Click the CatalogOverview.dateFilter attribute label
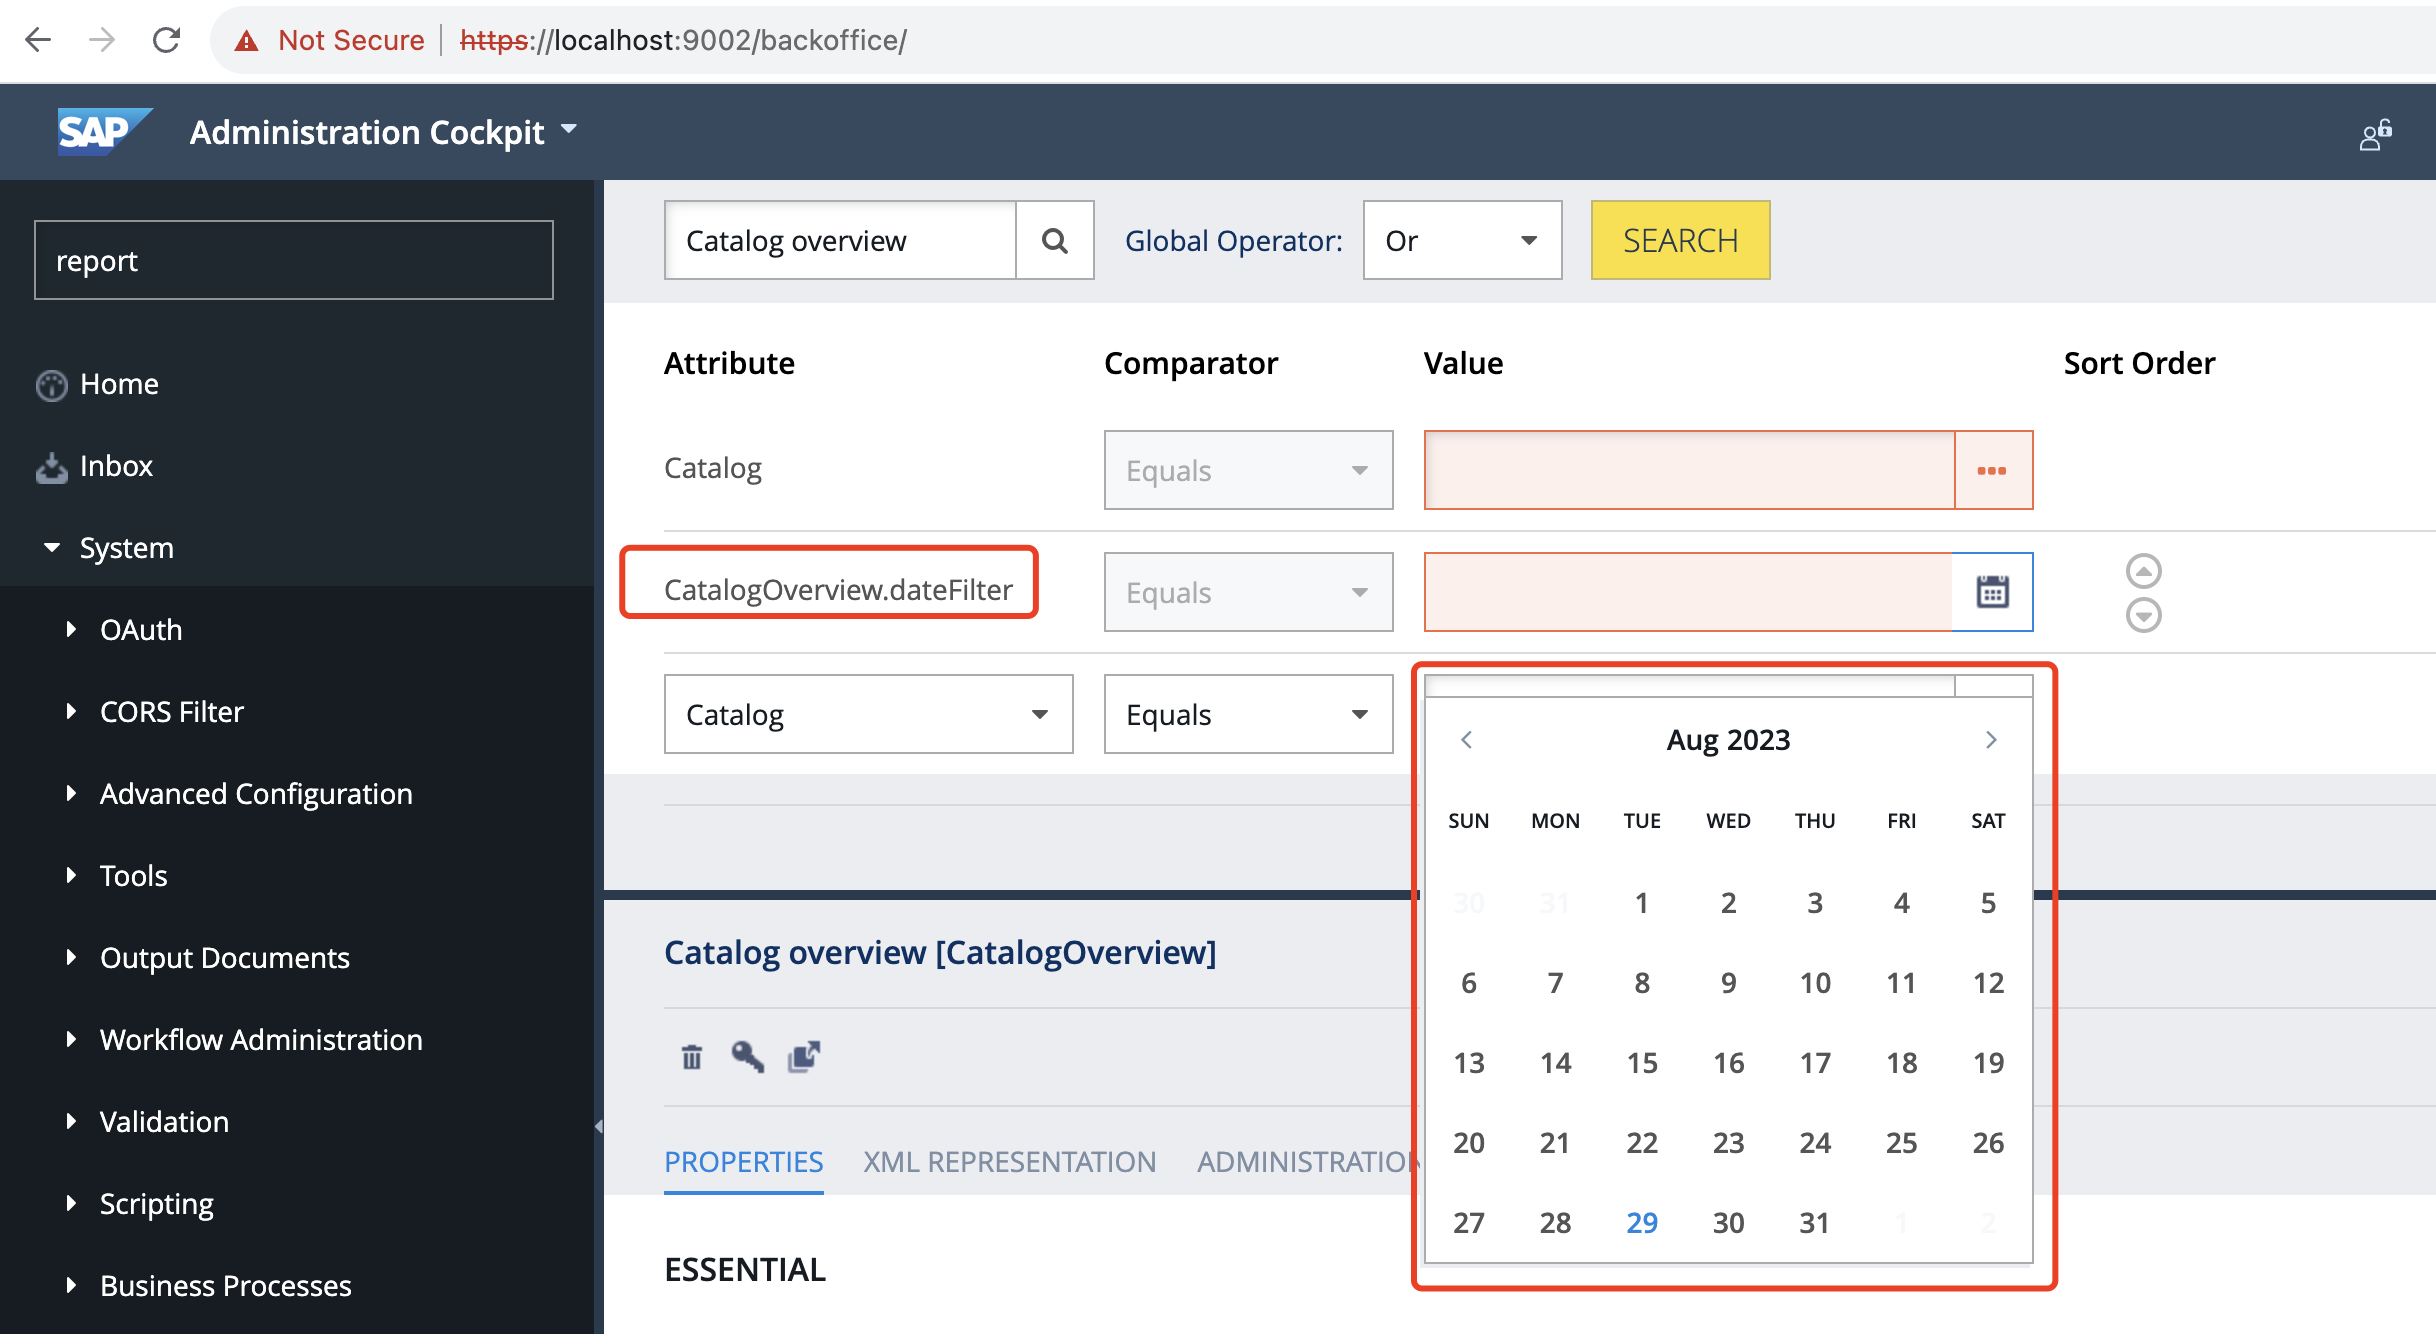The height and width of the screenshot is (1334, 2436). click(x=838, y=590)
